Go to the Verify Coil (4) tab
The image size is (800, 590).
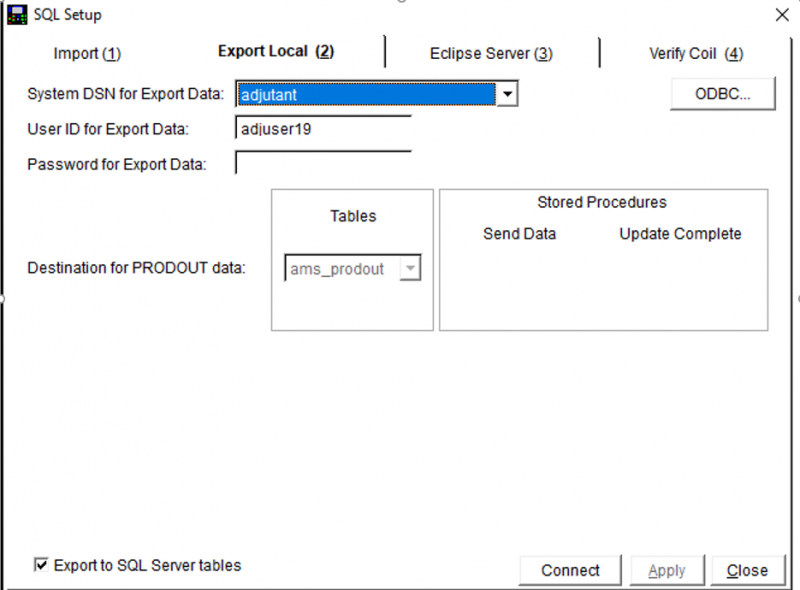tap(696, 54)
